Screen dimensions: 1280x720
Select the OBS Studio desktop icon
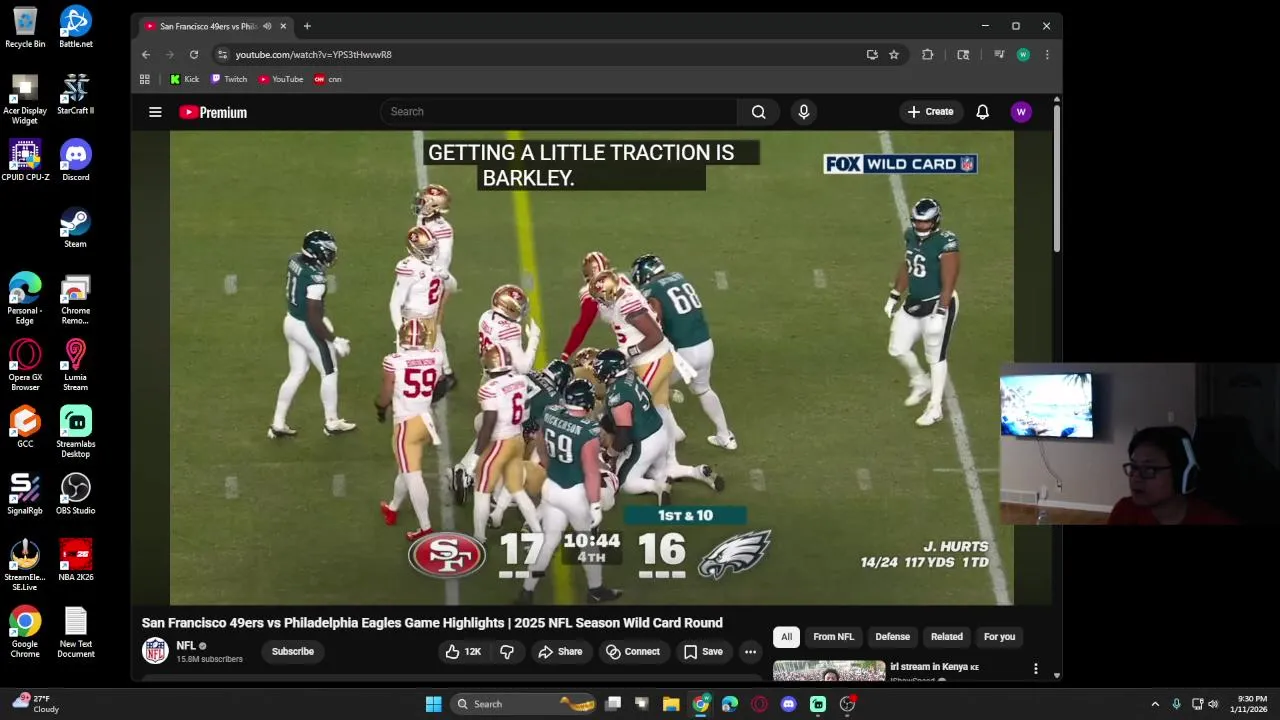point(75,494)
